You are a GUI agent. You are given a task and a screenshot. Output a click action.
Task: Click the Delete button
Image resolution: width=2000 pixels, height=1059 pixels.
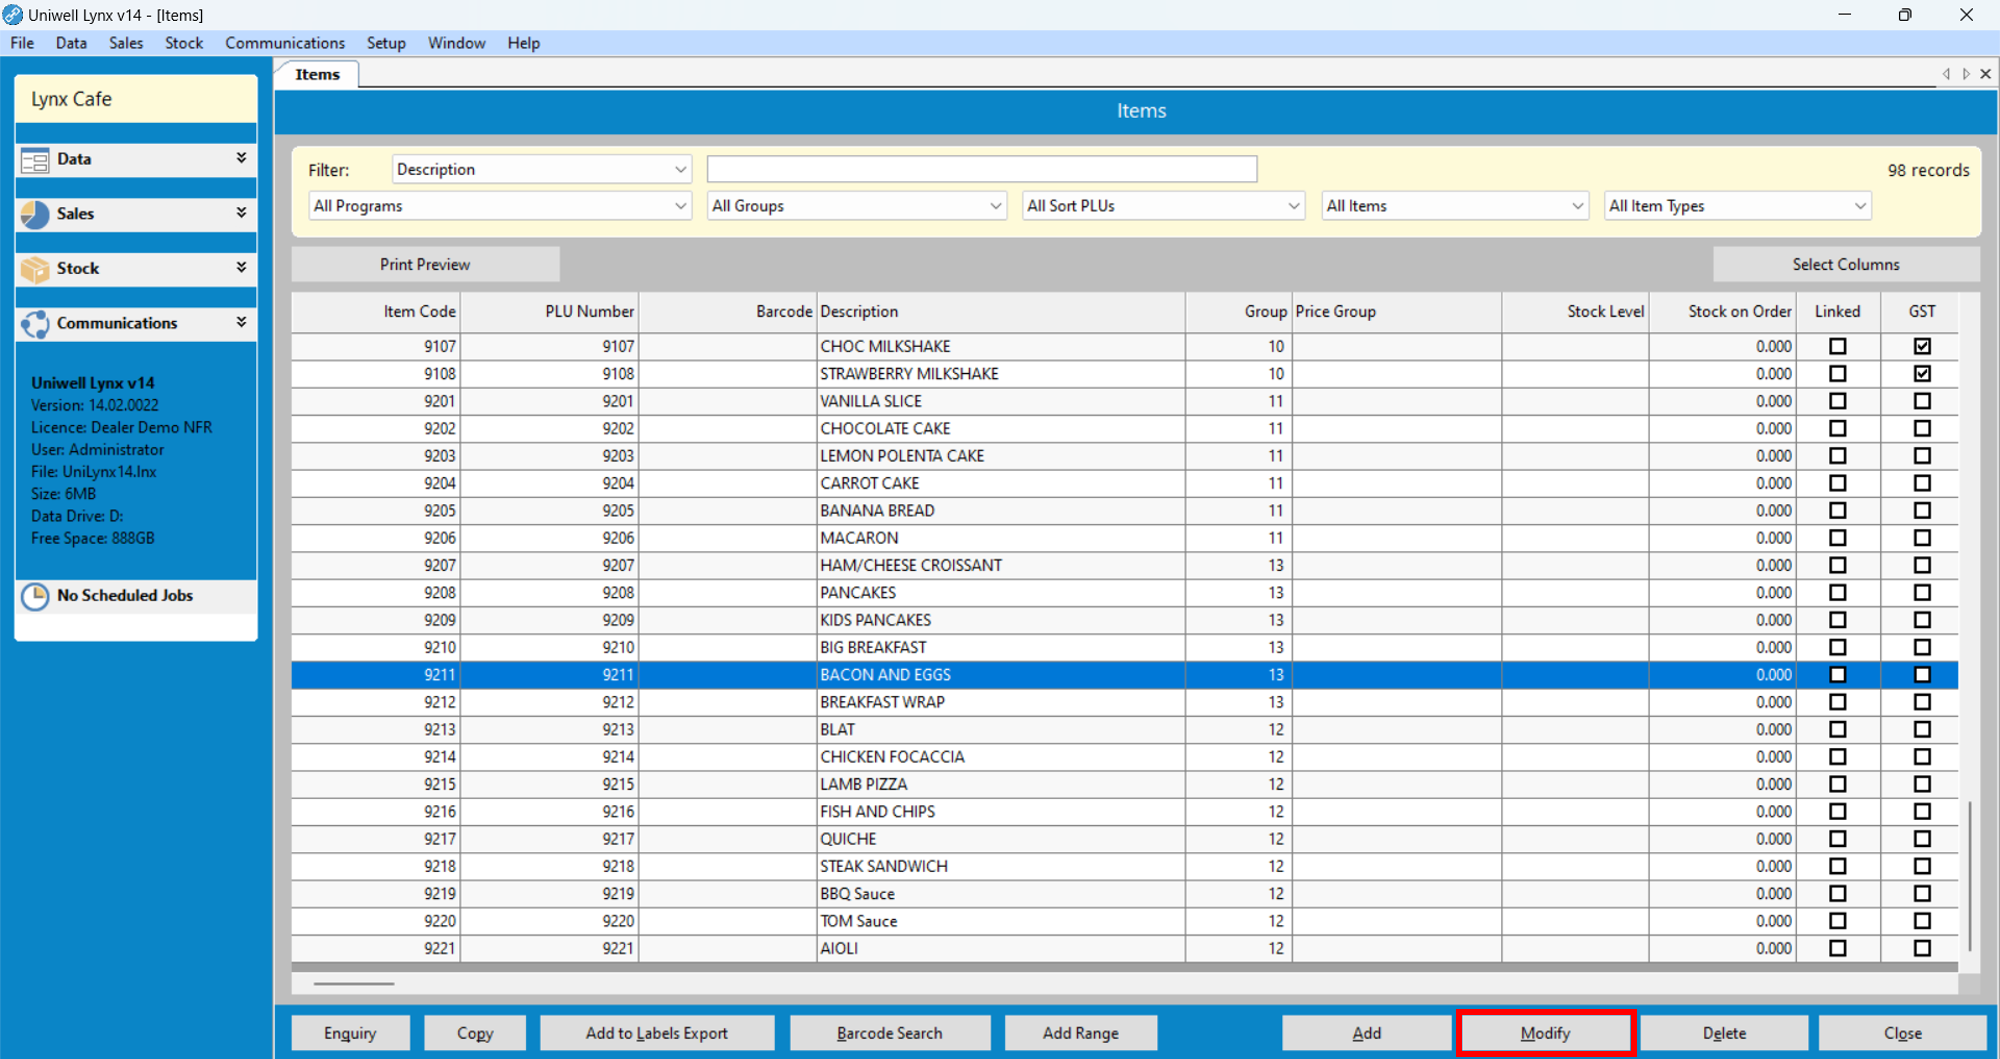[1725, 1033]
